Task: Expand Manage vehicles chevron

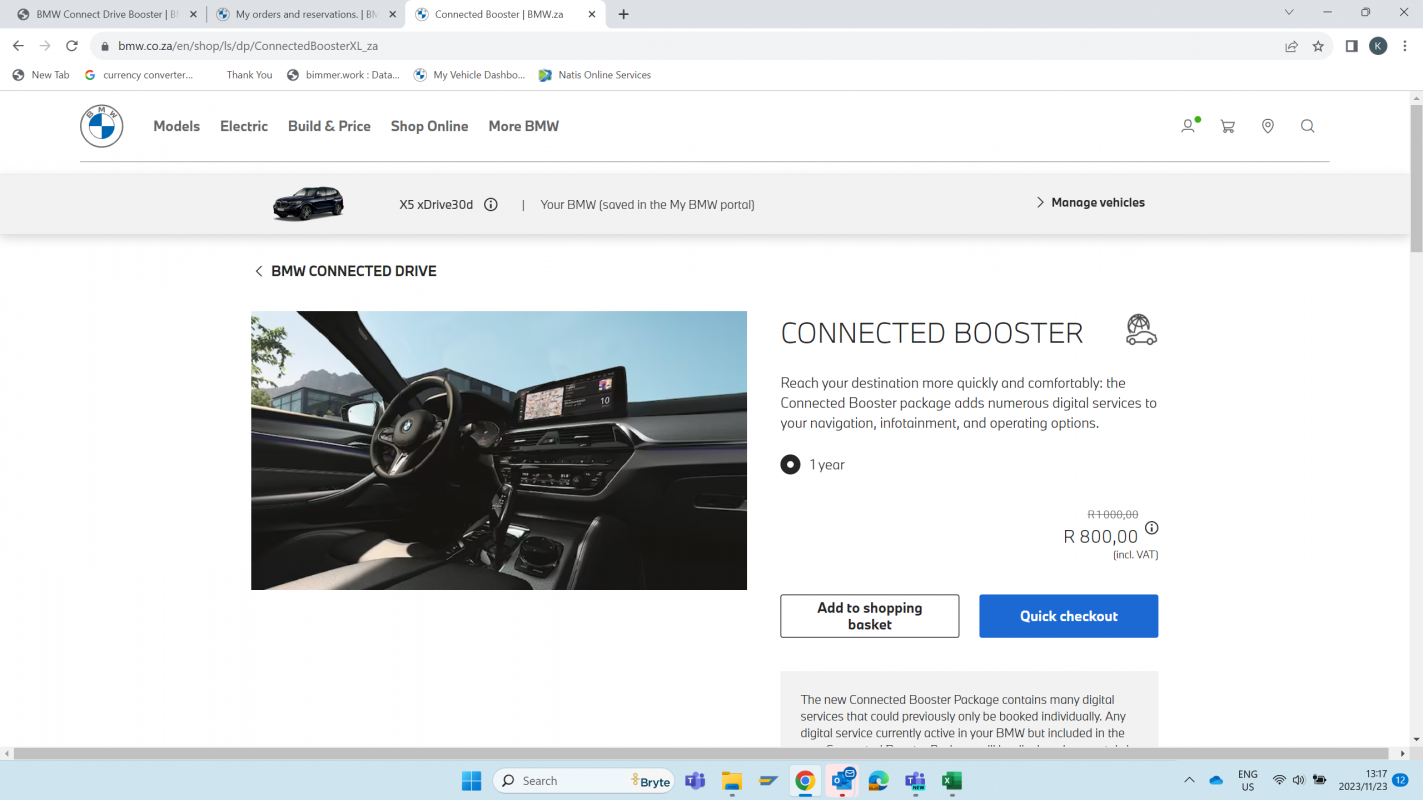Action: click(x=1040, y=203)
